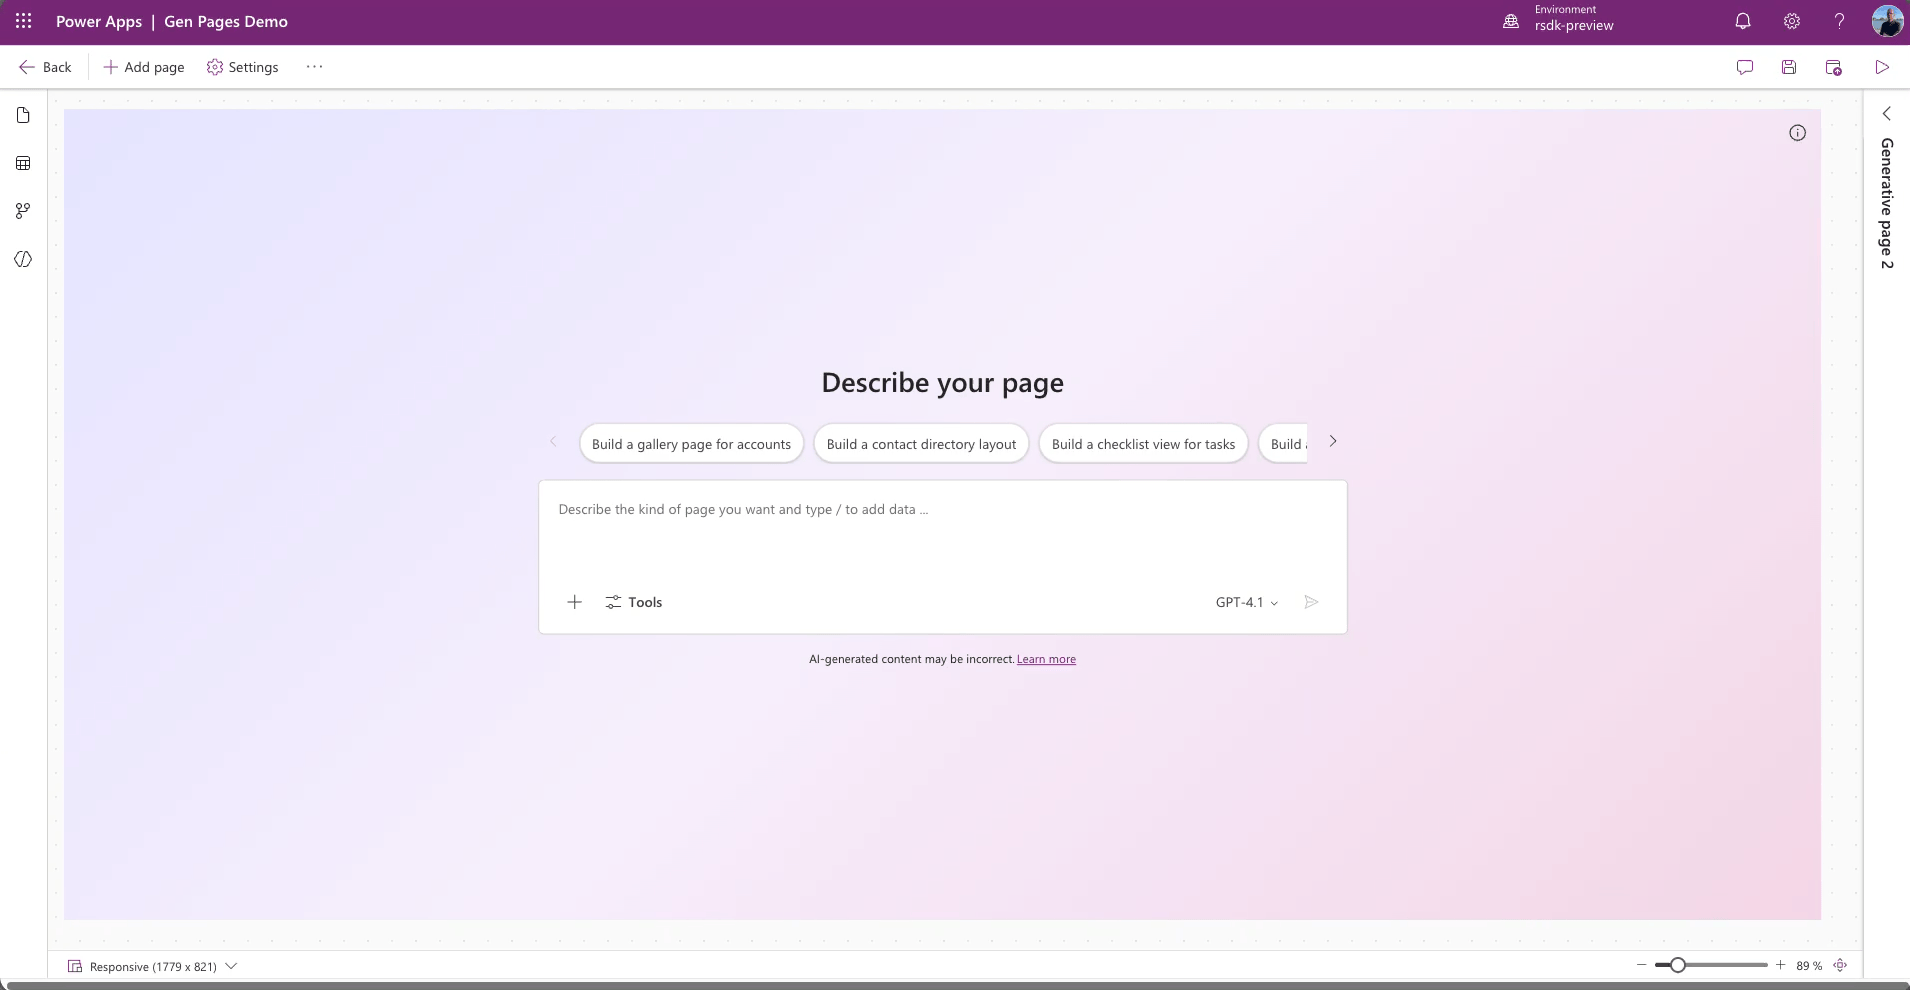Screen dimensions: 1910x990
Task: Select the tree view icon in the sidebar
Action: point(22,211)
